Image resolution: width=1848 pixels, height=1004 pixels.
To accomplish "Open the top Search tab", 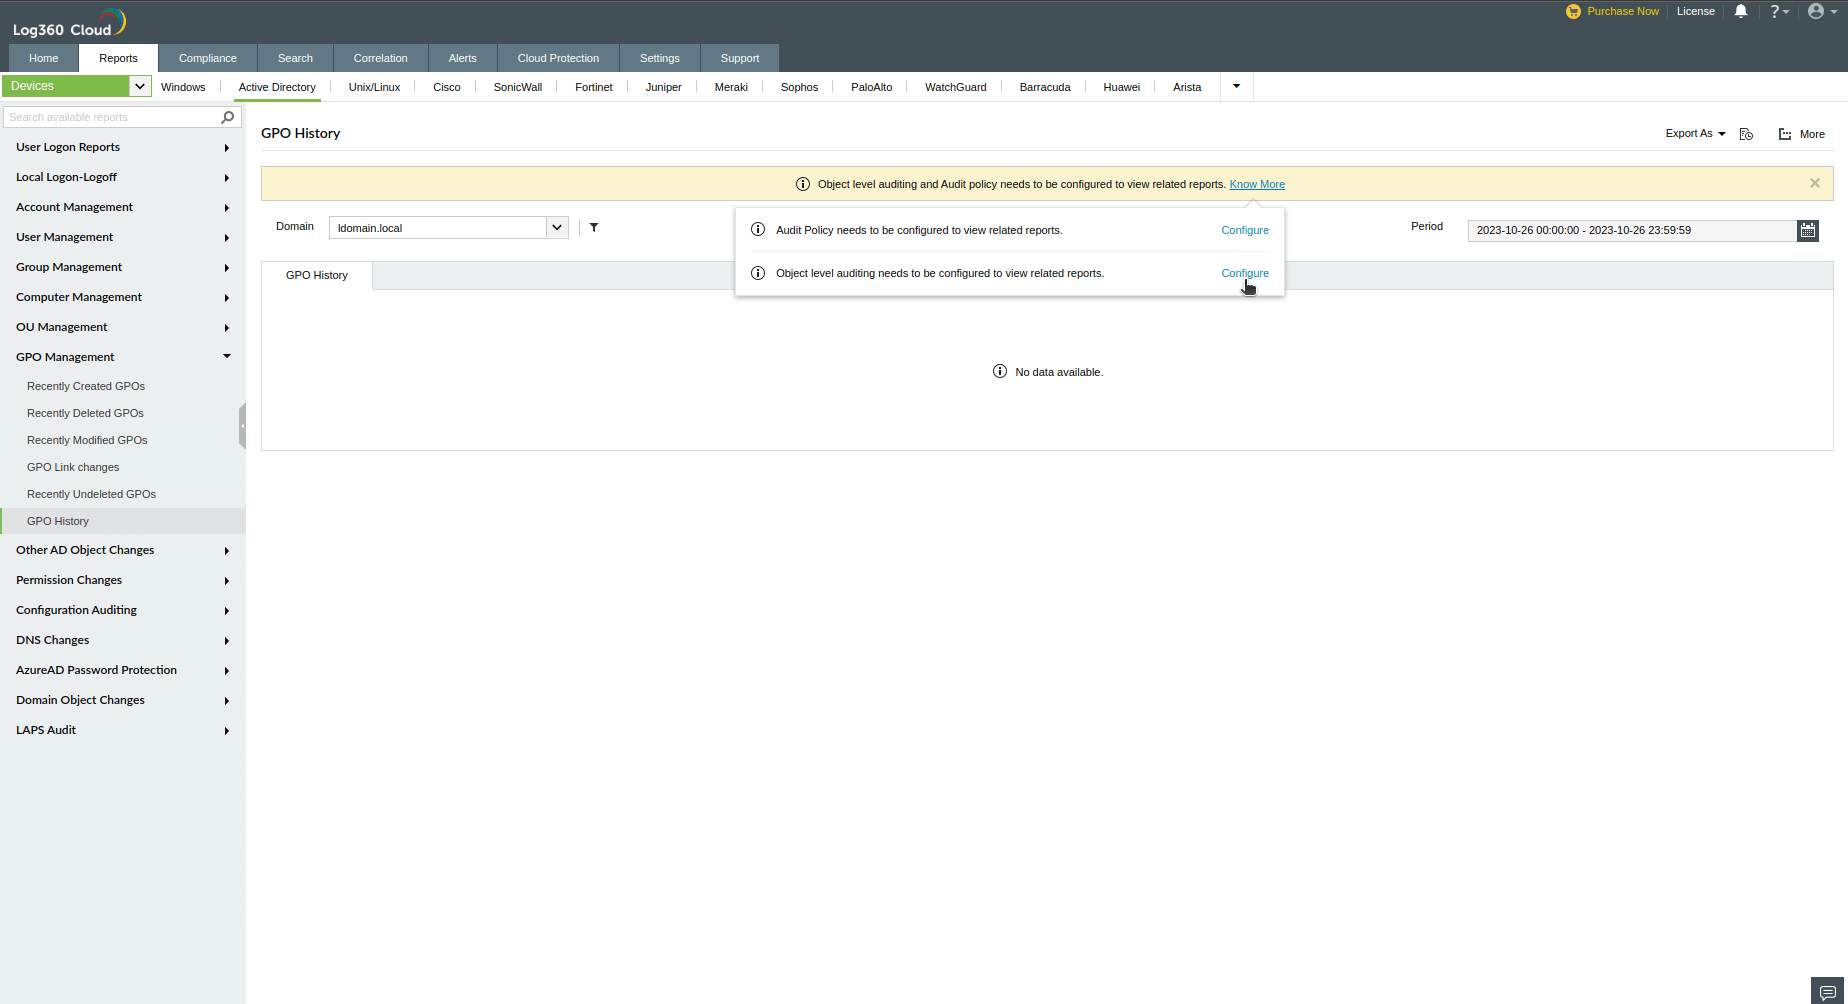I will pyautogui.click(x=295, y=58).
